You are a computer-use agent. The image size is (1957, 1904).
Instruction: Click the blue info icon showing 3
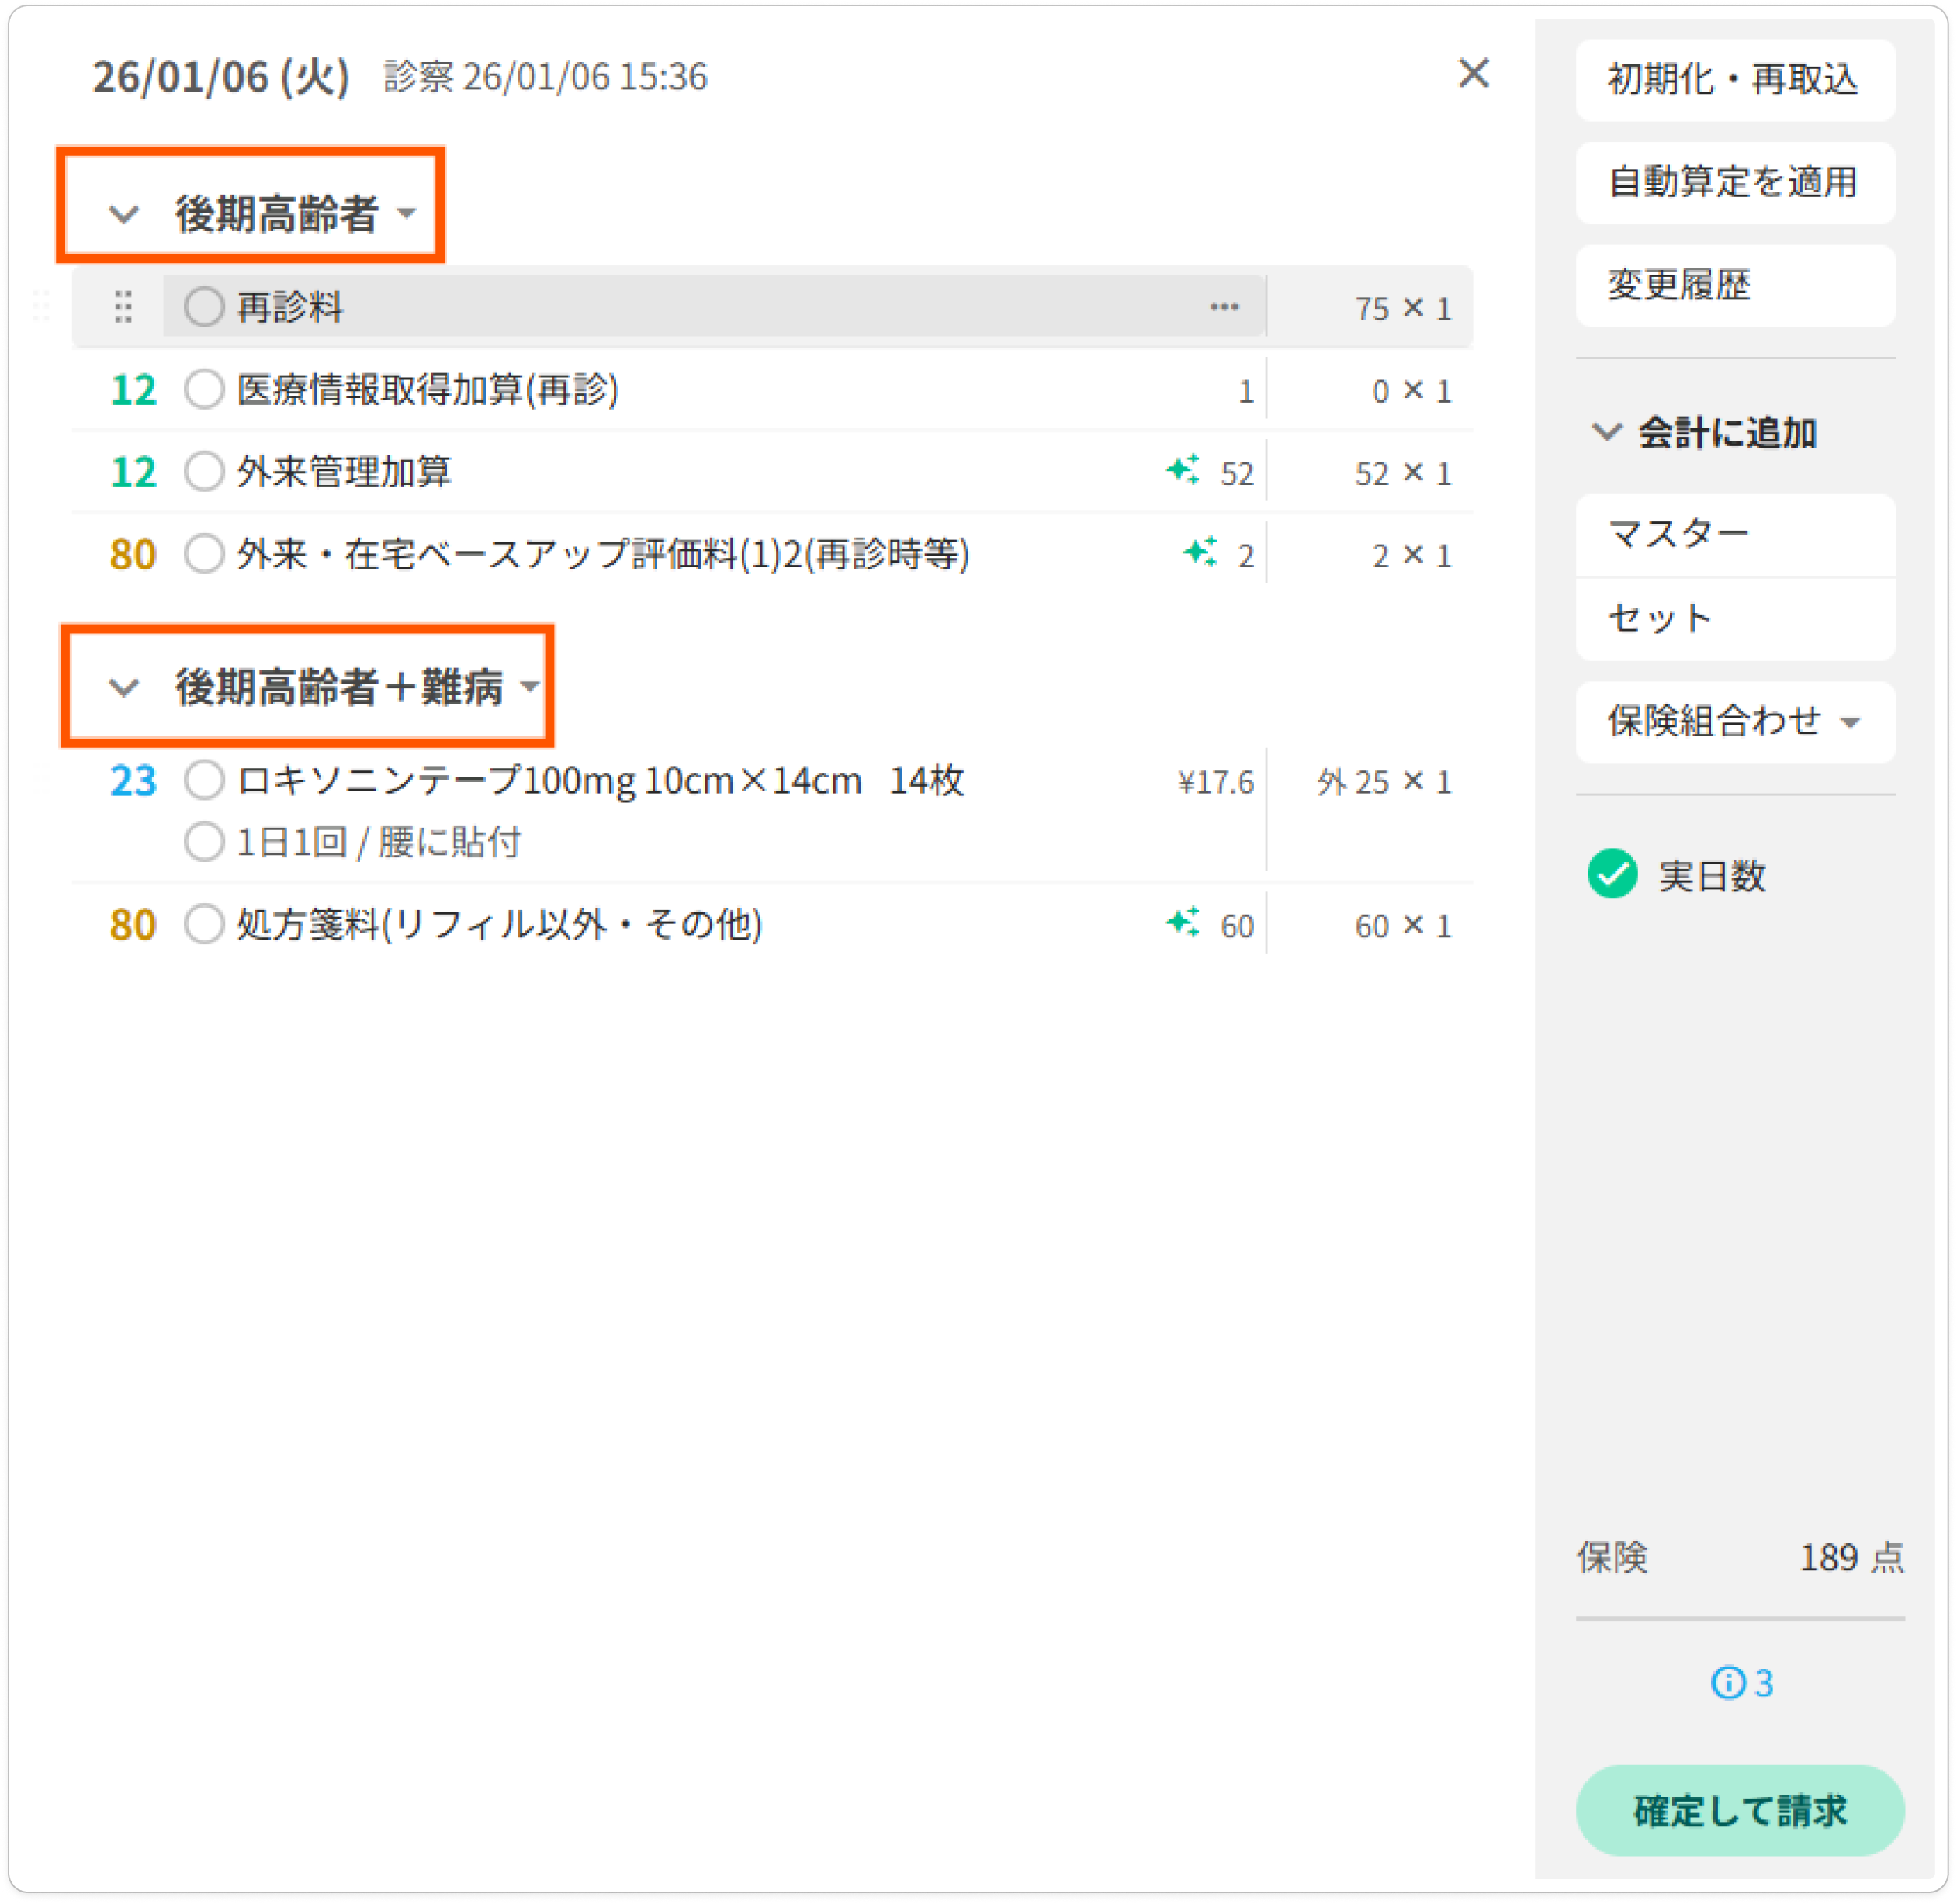tap(1728, 1683)
